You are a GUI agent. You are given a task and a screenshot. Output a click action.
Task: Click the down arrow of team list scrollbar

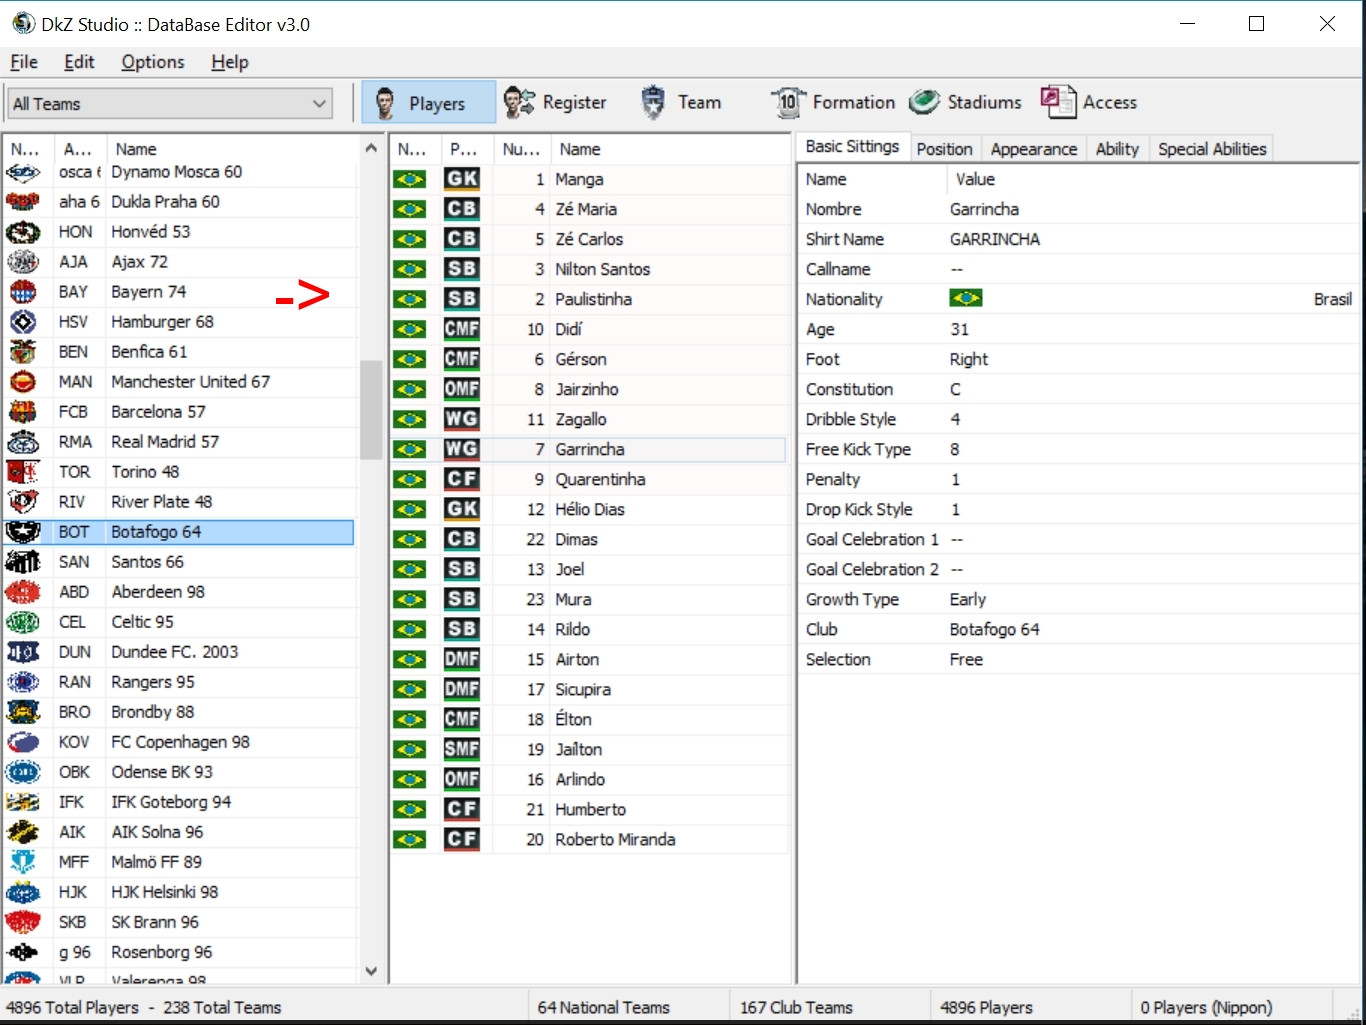tap(371, 970)
